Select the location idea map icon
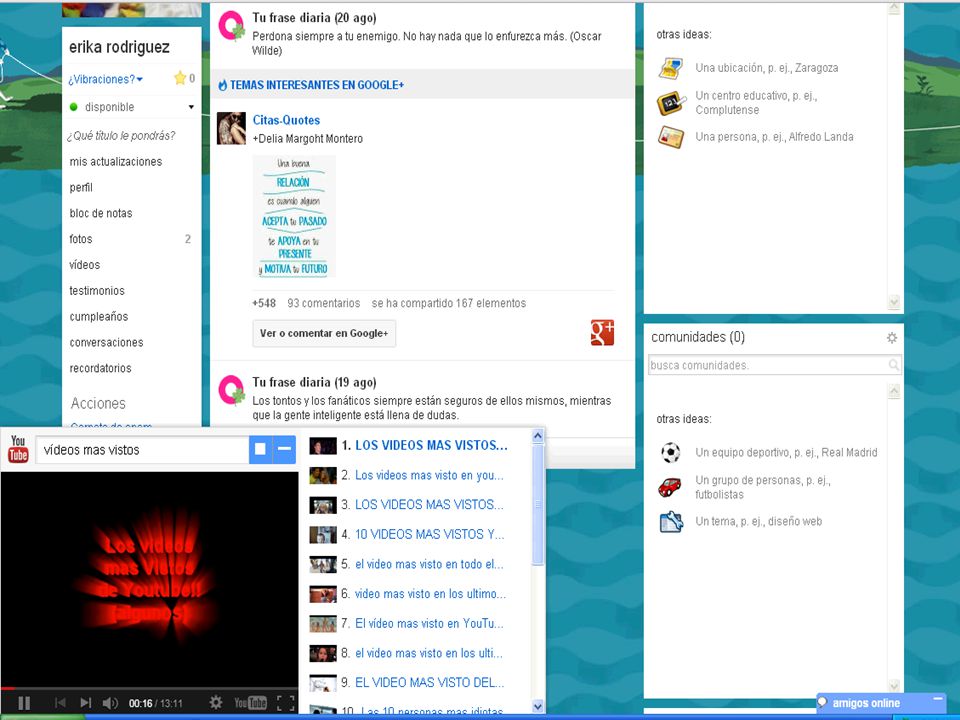 click(670, 68)
